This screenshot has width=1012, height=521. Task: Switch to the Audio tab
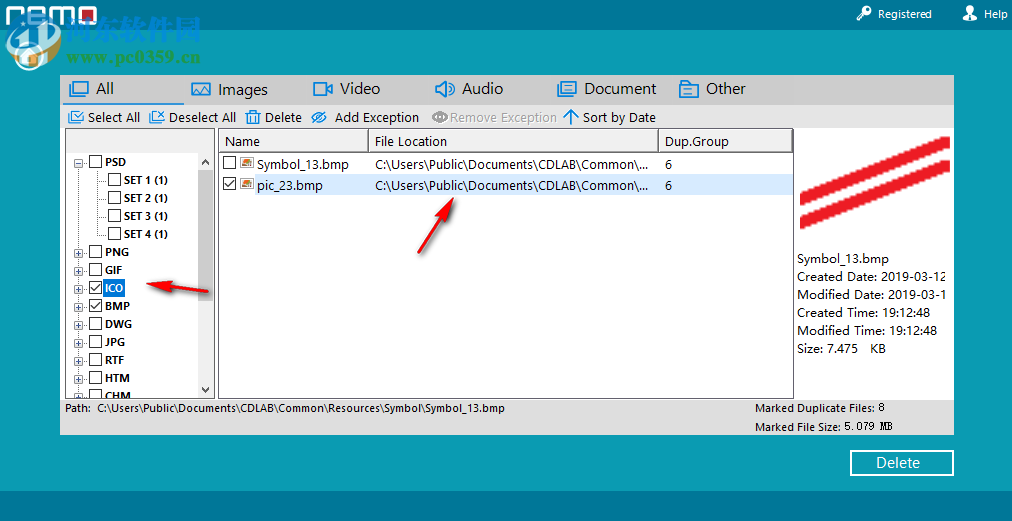tap(469, 88)
